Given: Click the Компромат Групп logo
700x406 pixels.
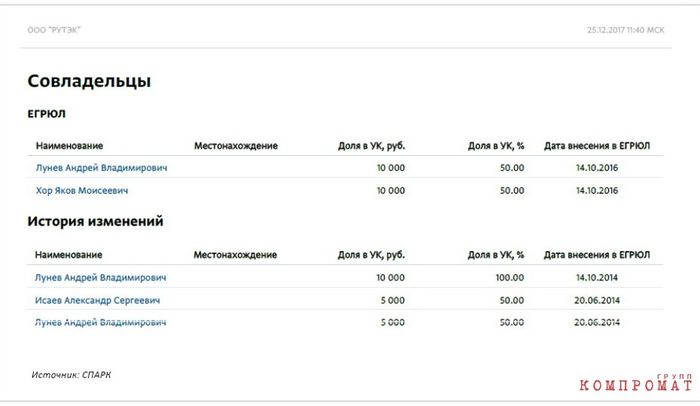Looking at the screenshot, I should (x=636, y=383).
